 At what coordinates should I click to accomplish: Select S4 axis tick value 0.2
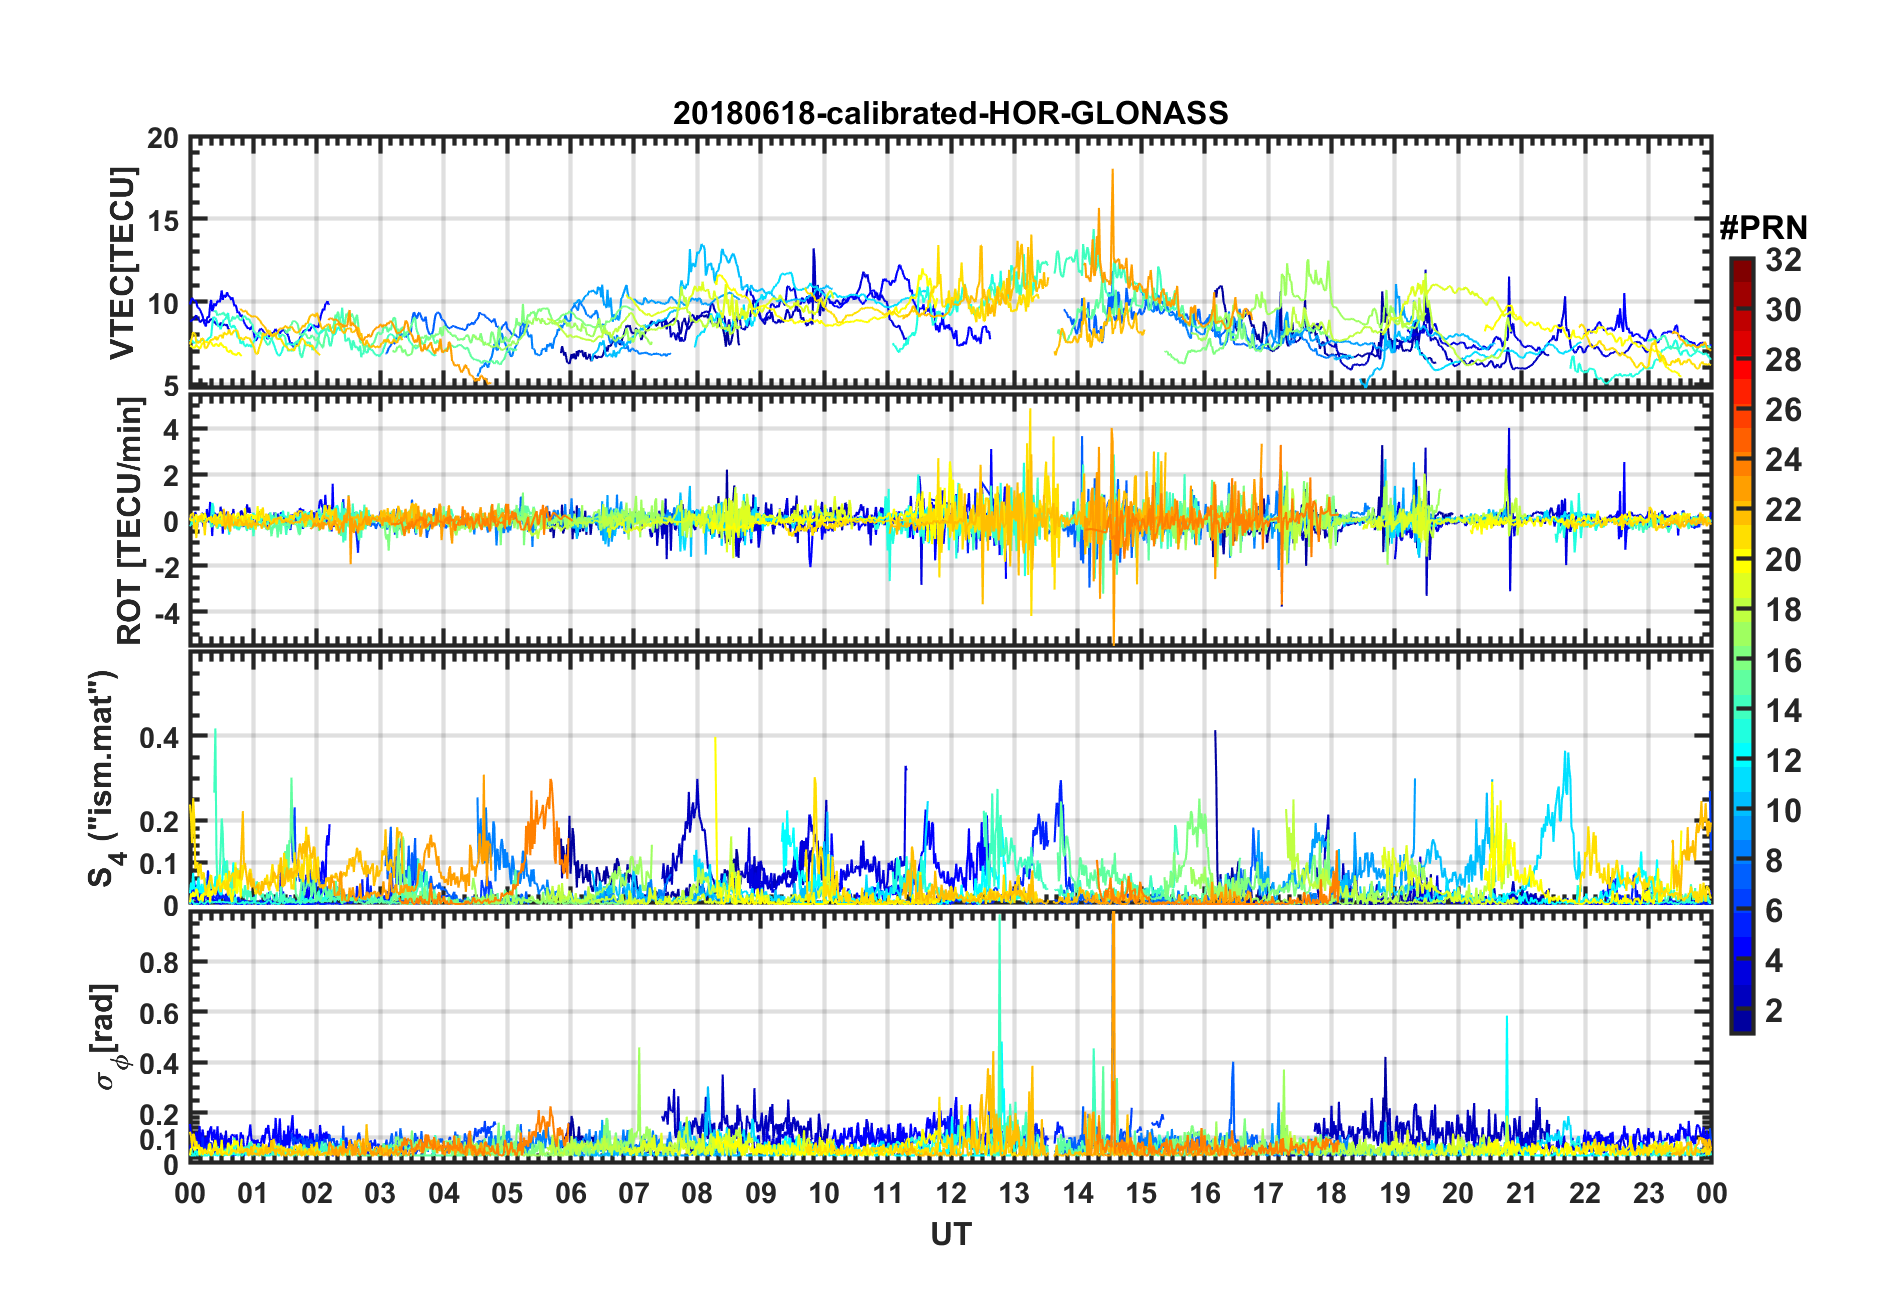[160, 822]
